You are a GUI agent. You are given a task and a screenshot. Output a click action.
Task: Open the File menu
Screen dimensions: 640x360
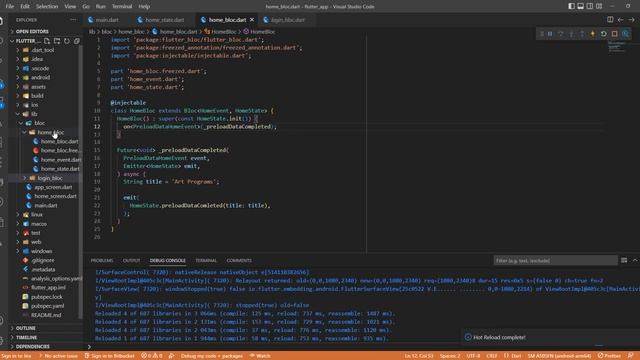coord(10,6)
